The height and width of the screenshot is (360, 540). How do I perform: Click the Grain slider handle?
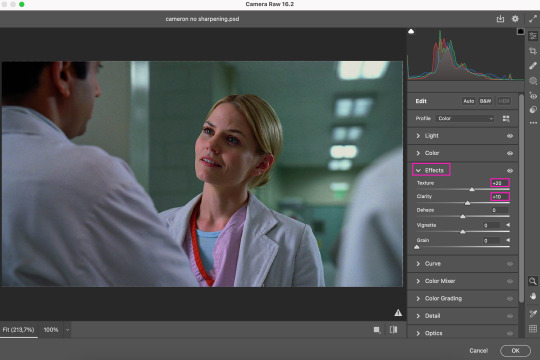point(417,247)
